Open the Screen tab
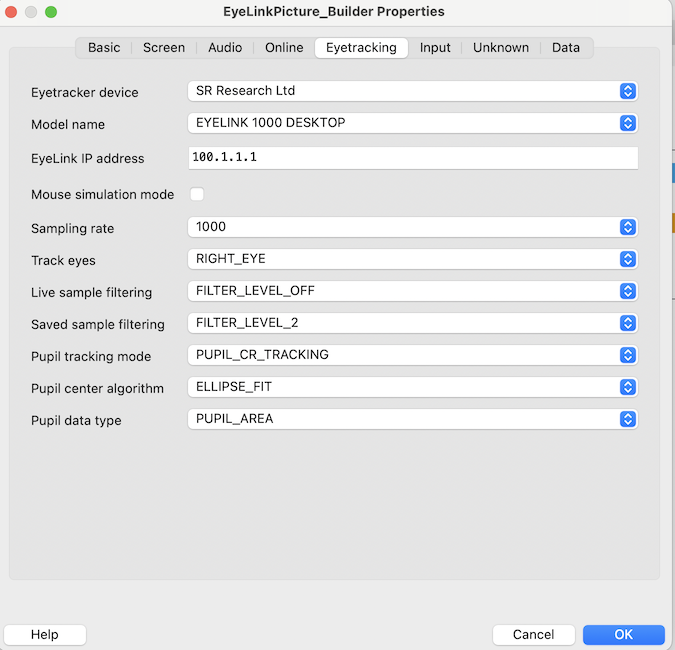 pos(164,48)
